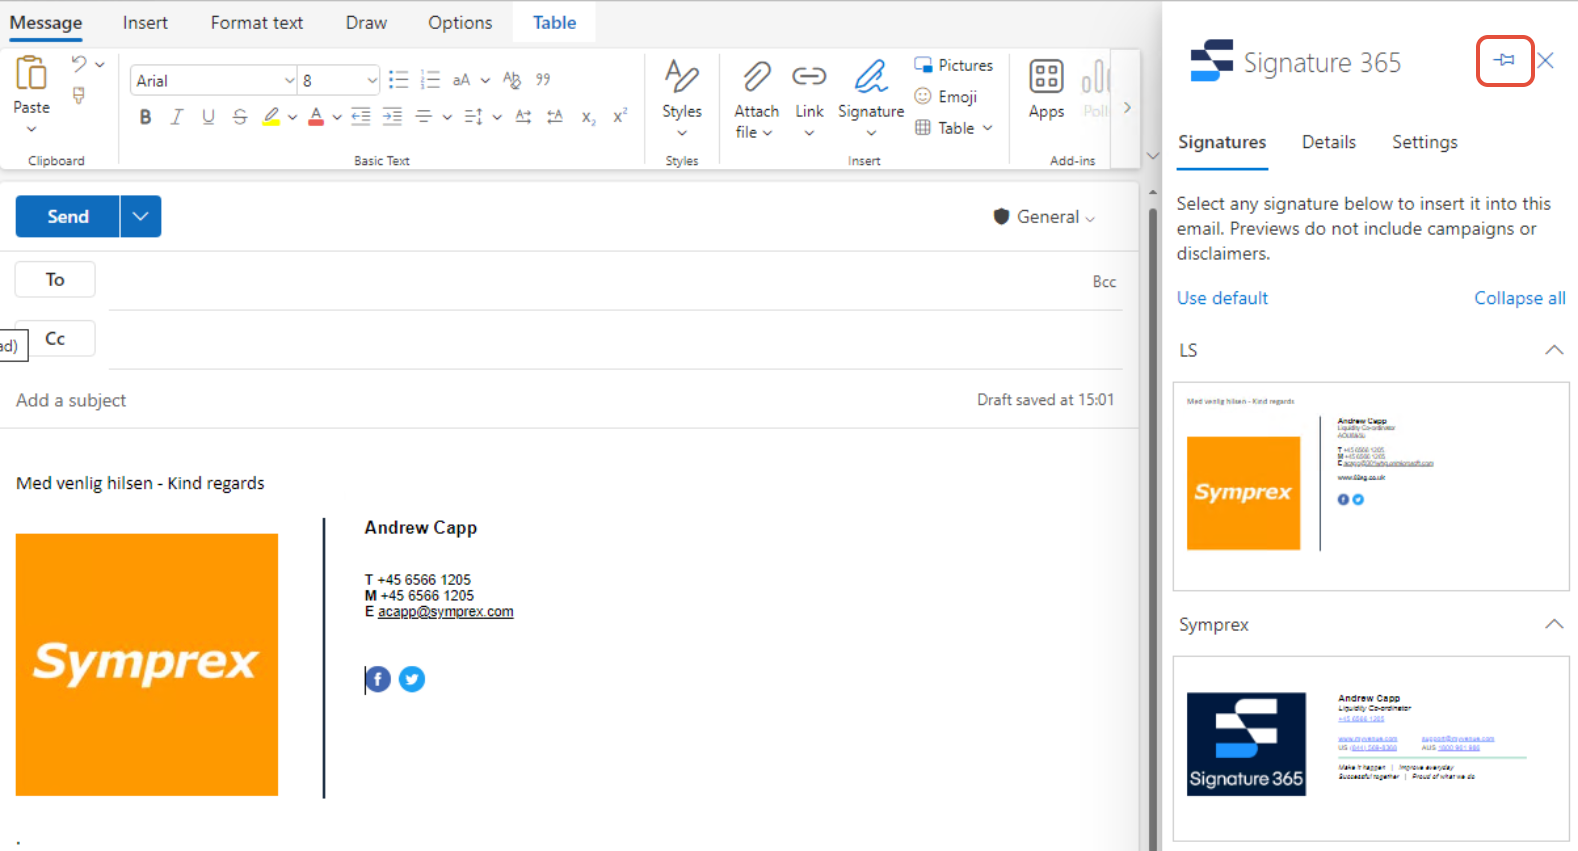This screenshot has width=1578, height=851.
Task: Click the clear formatting icon
Action: (512, 80)
